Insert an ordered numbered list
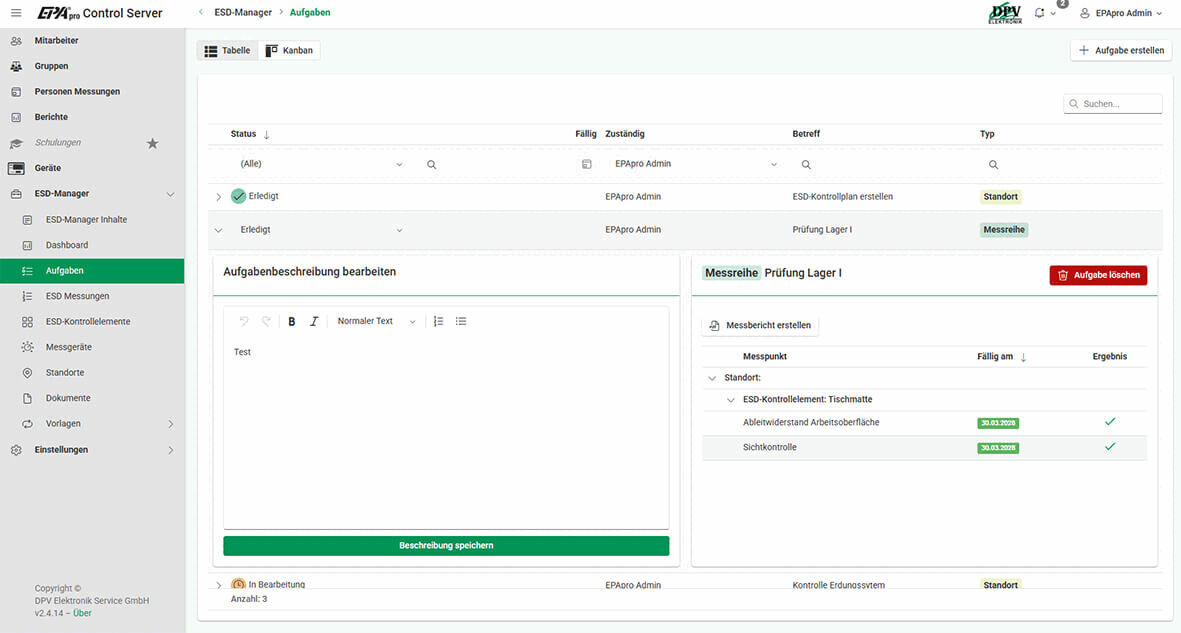 [x=438, y=321]
